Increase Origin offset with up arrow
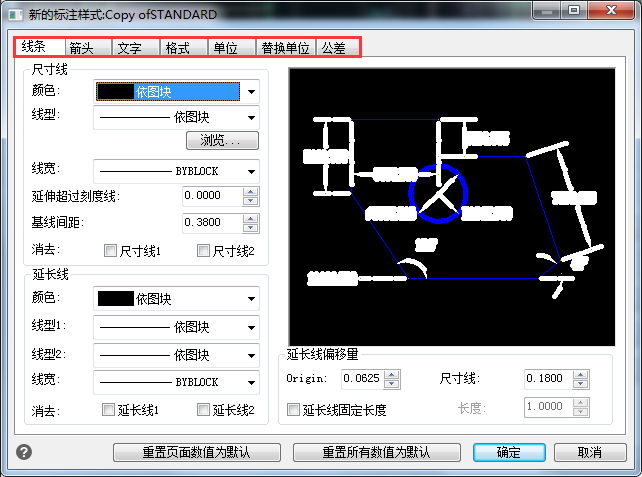 [392, 374]
